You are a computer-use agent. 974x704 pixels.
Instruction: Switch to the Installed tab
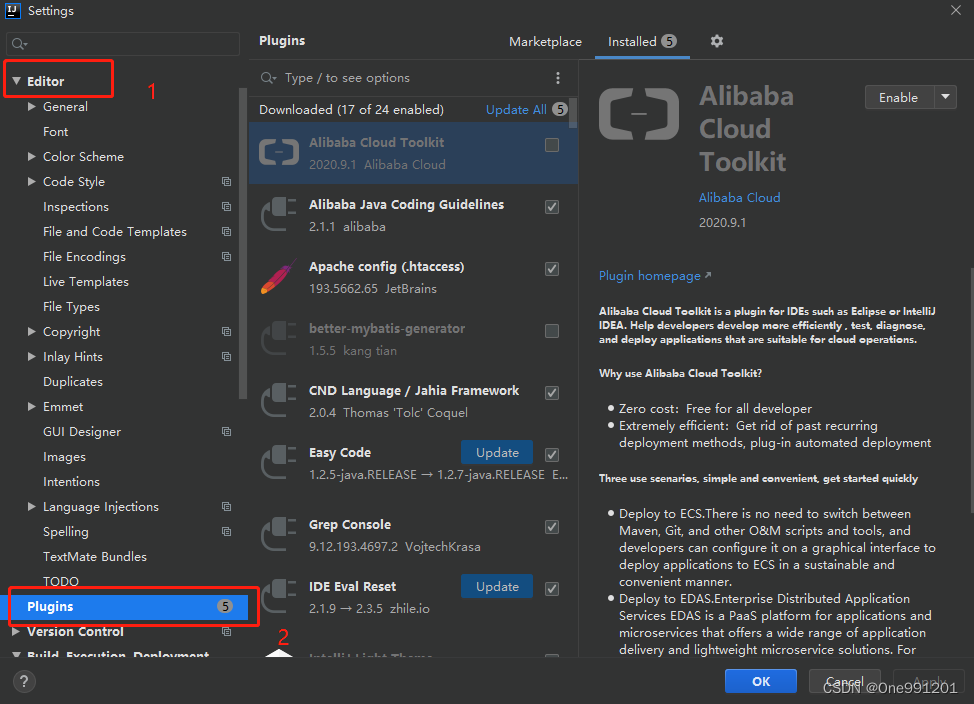642,42
